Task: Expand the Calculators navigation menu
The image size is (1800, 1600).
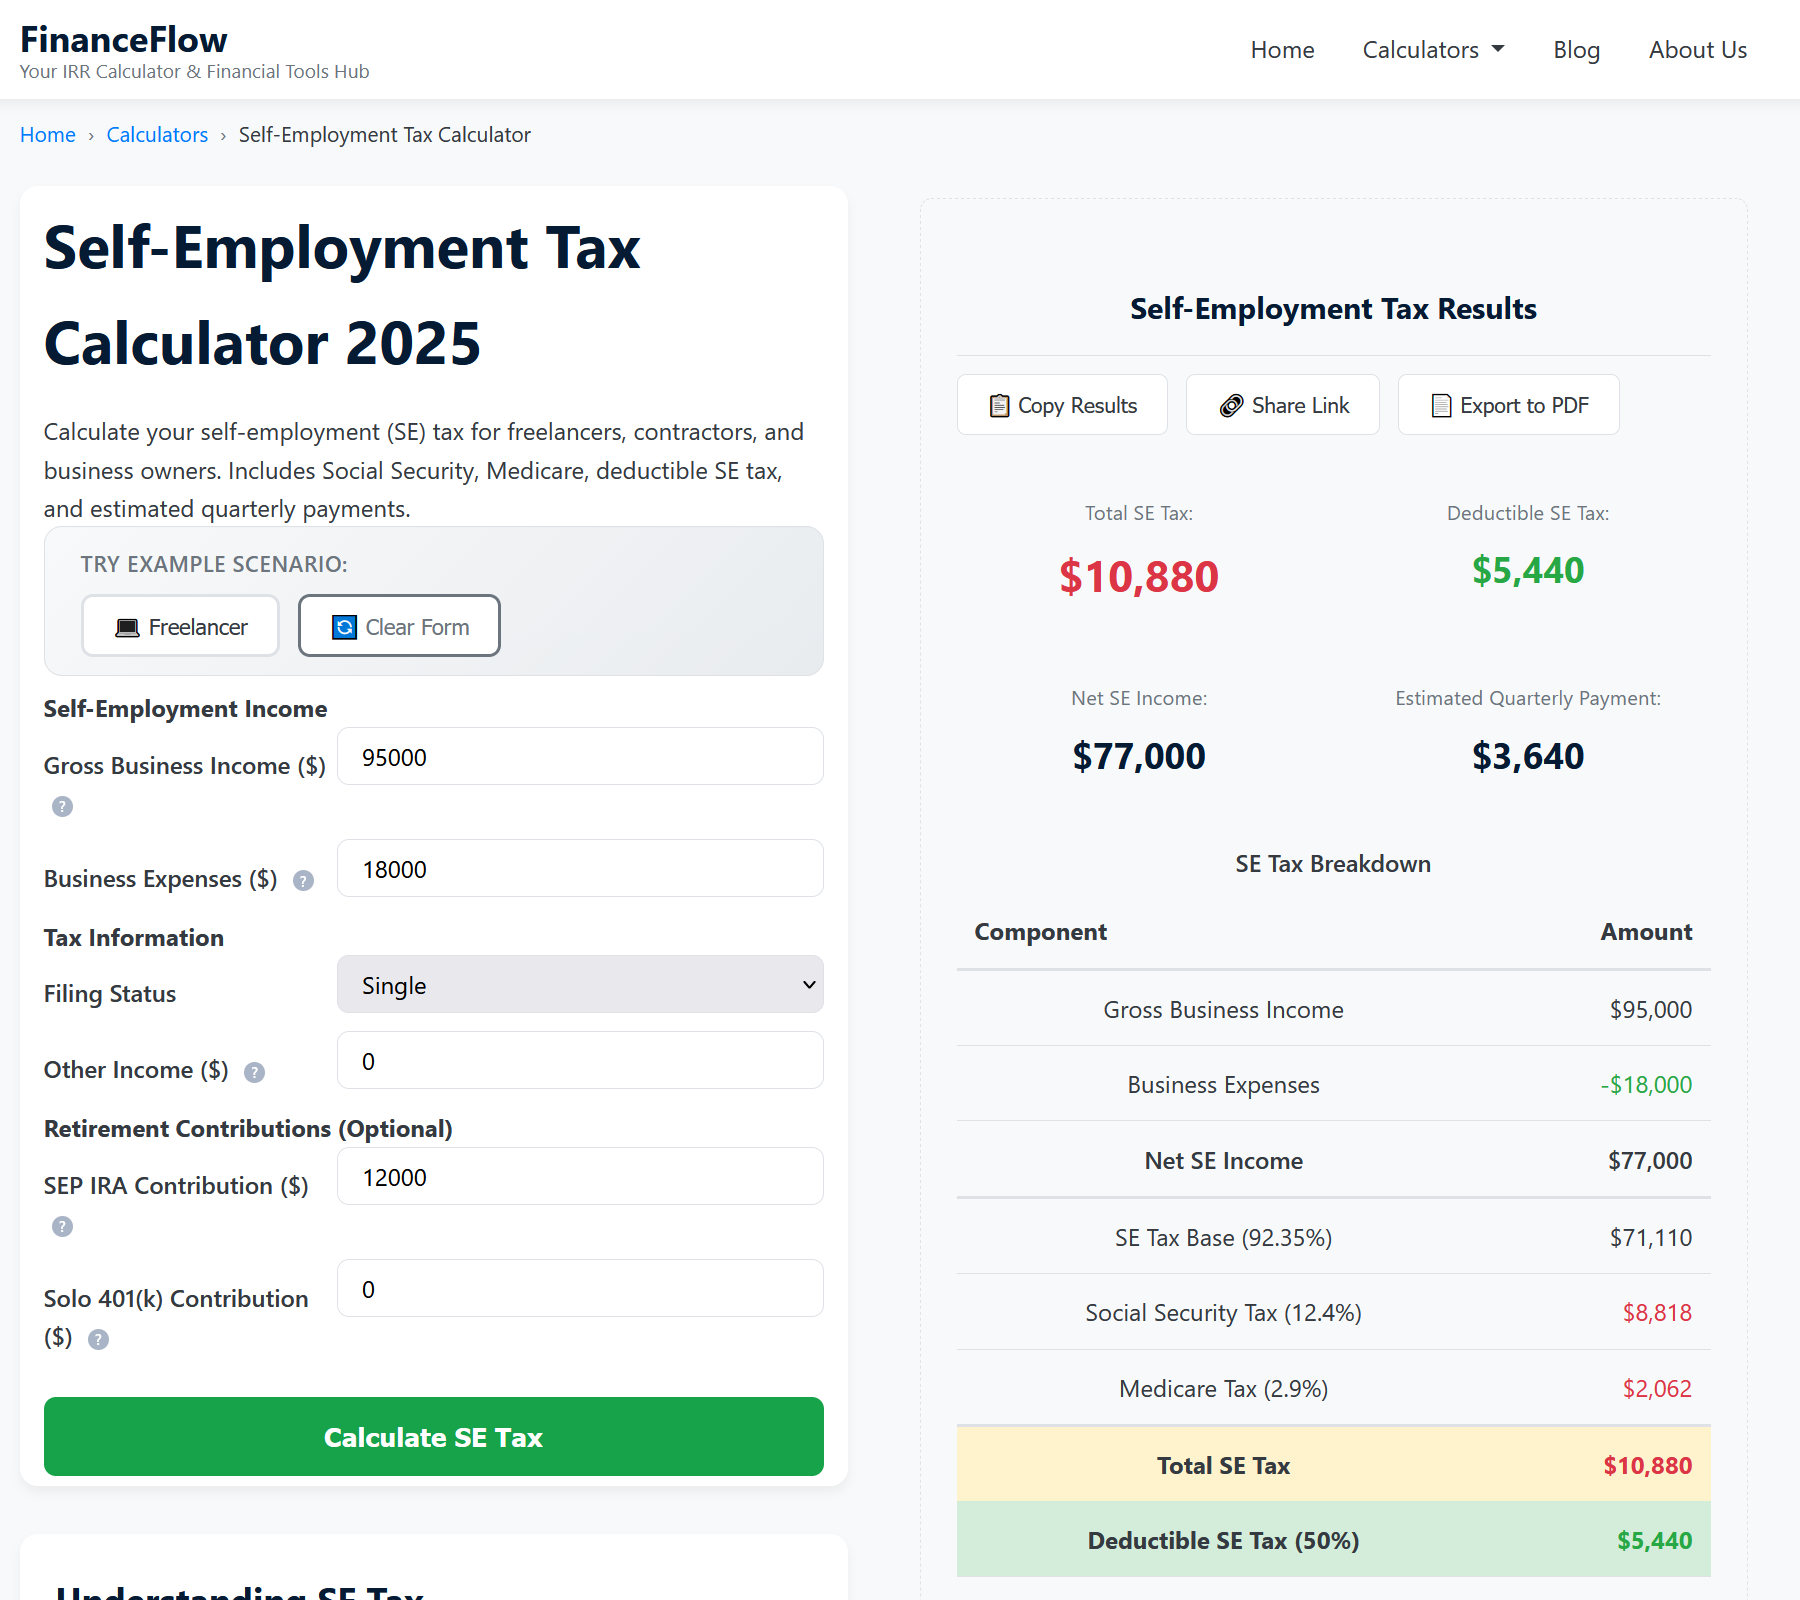Action: [1432, 49]
